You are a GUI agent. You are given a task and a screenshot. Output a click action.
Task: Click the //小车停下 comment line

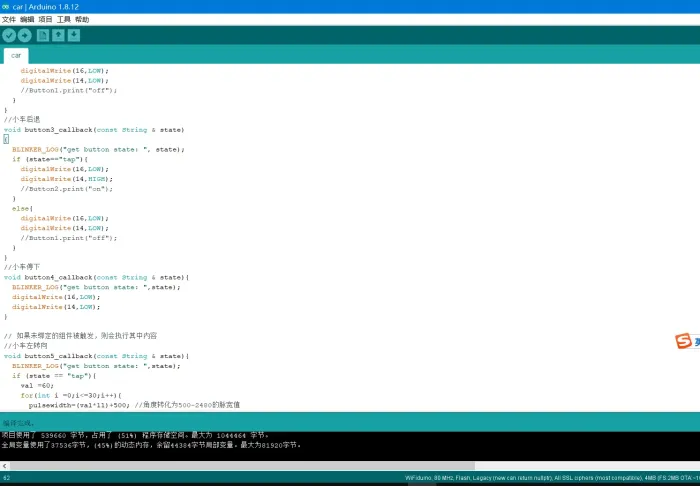22,267
